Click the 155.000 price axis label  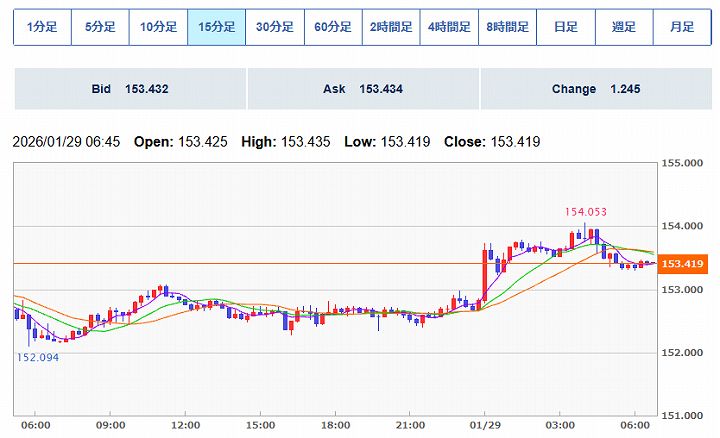[685, 163]
